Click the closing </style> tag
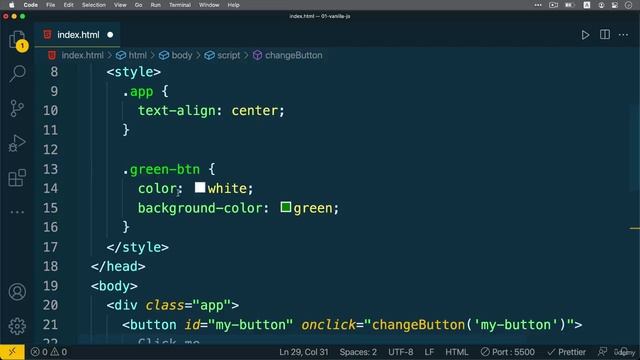 click(138, 247)
